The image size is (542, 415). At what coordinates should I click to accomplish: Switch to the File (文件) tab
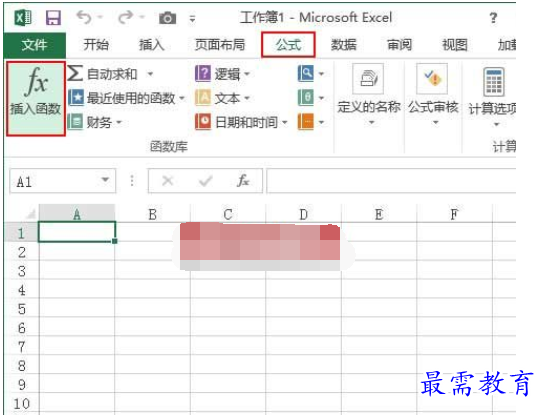tap(35, 45)
